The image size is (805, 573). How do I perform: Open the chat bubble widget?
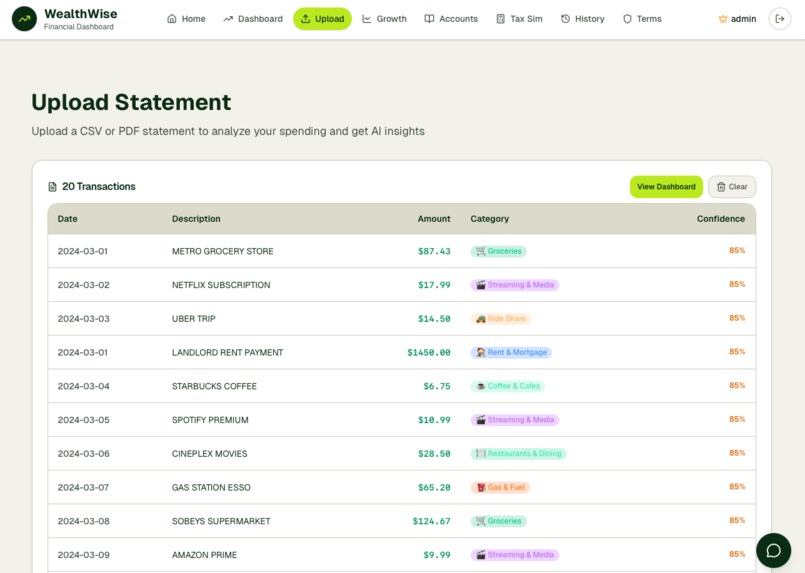click(x=773, y=550)
